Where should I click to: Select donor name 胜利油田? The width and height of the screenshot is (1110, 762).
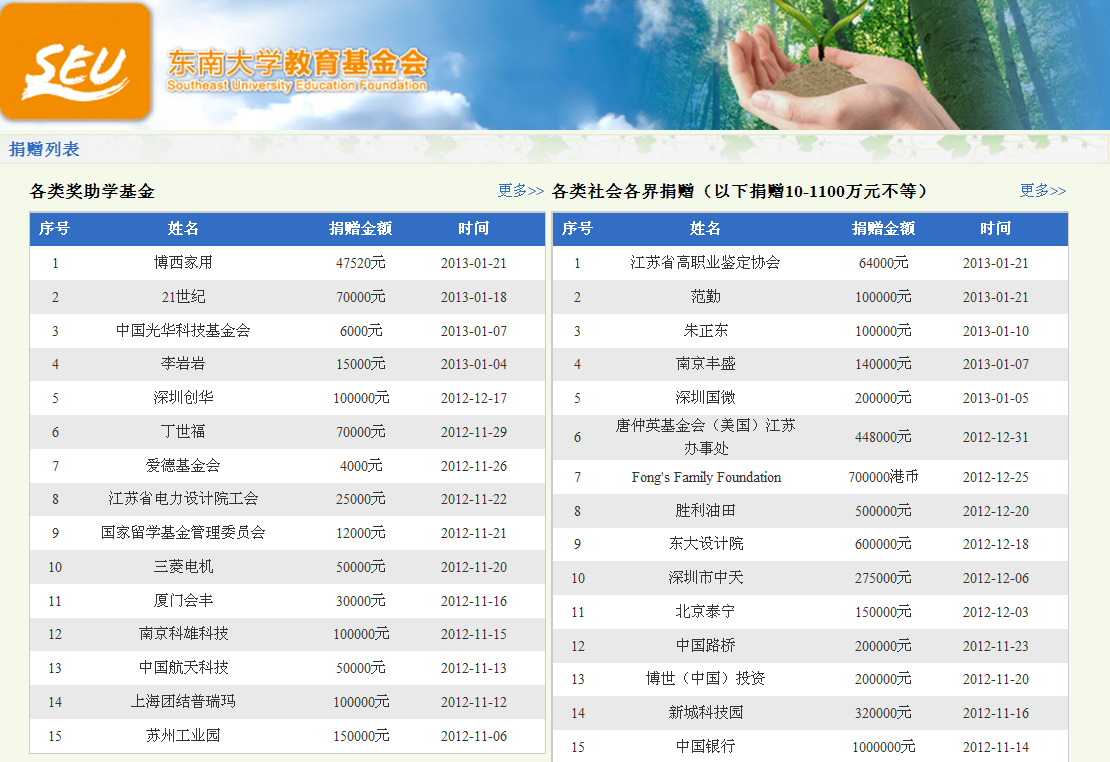tap(706, 511)
